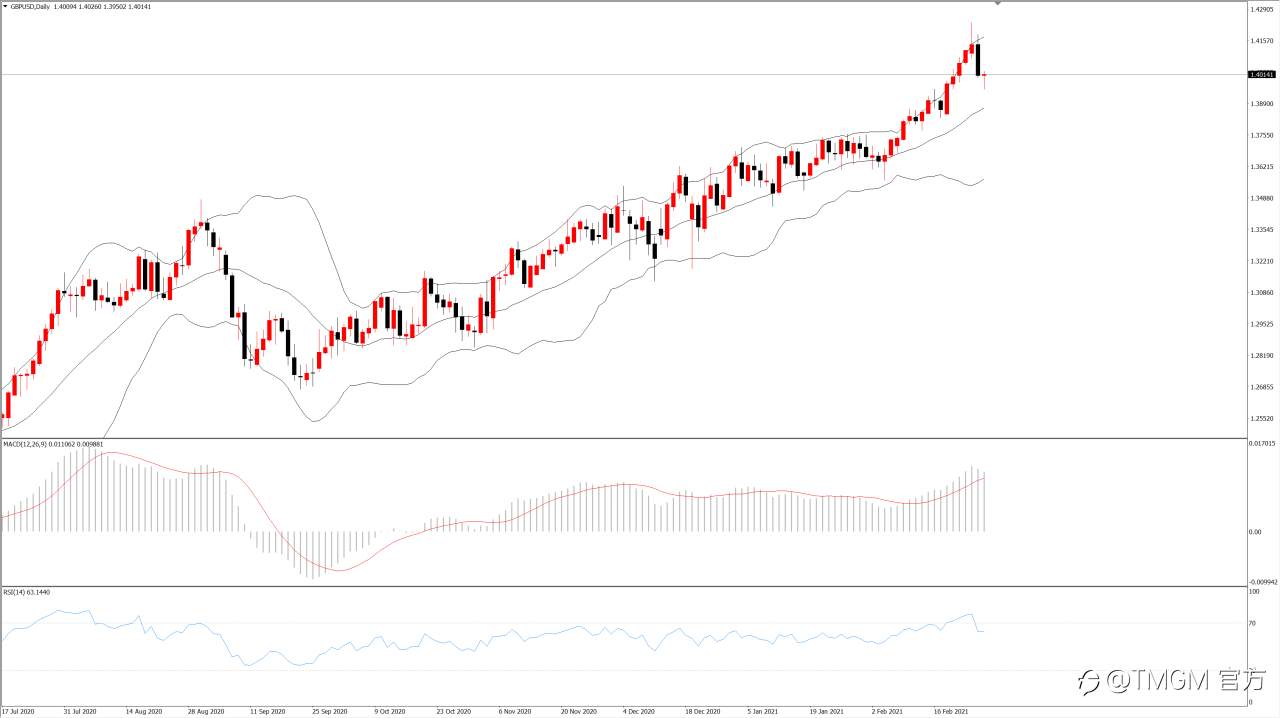Select the GBPUSD,Daily chart title text

(31, 6)
